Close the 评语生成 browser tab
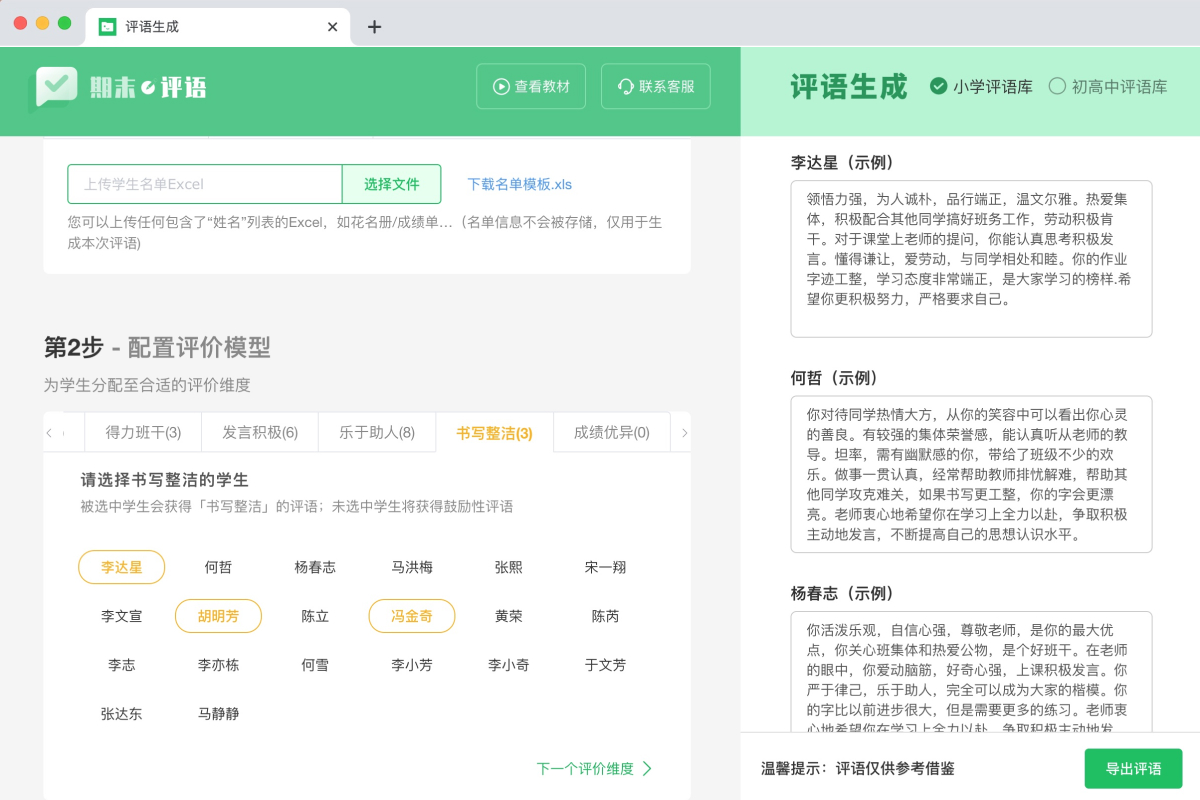Image resolution: width=1200 pixels, height=800 pixels. 333,27
